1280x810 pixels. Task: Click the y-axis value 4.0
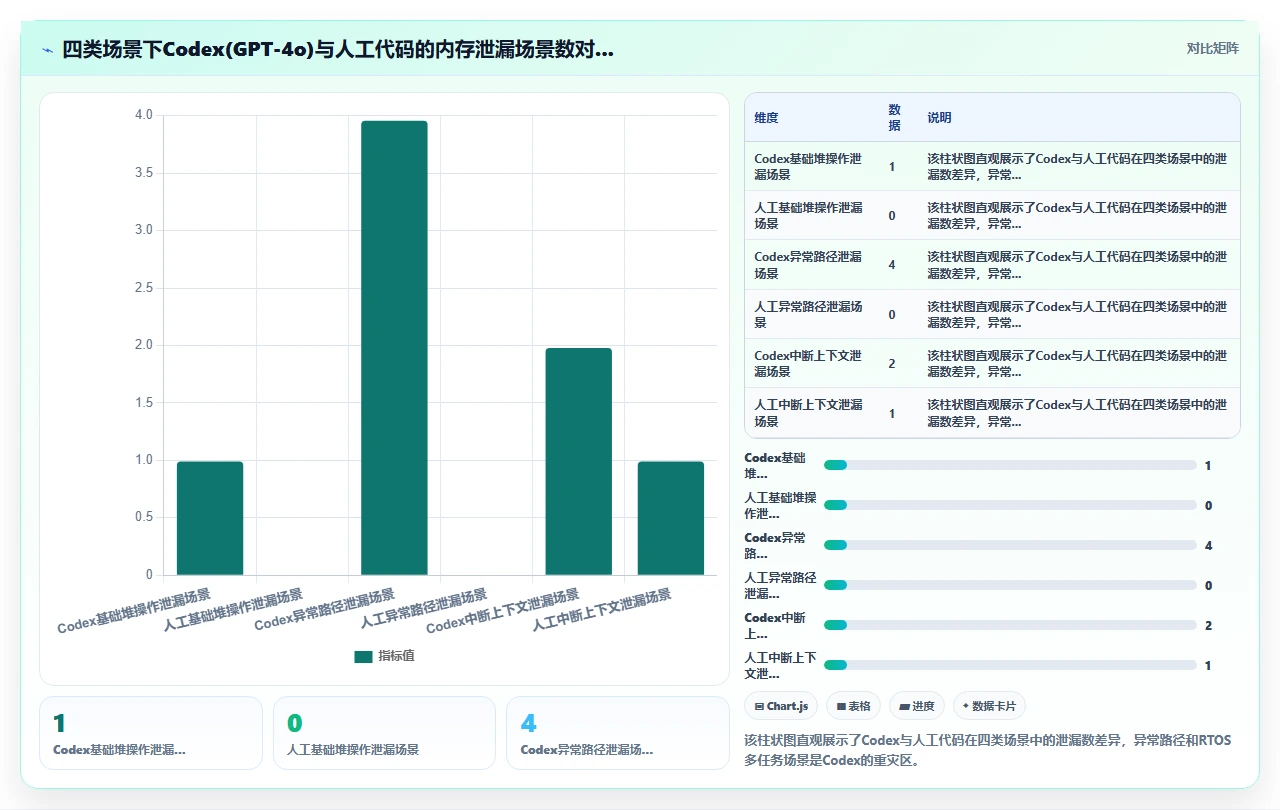[144, 115]
